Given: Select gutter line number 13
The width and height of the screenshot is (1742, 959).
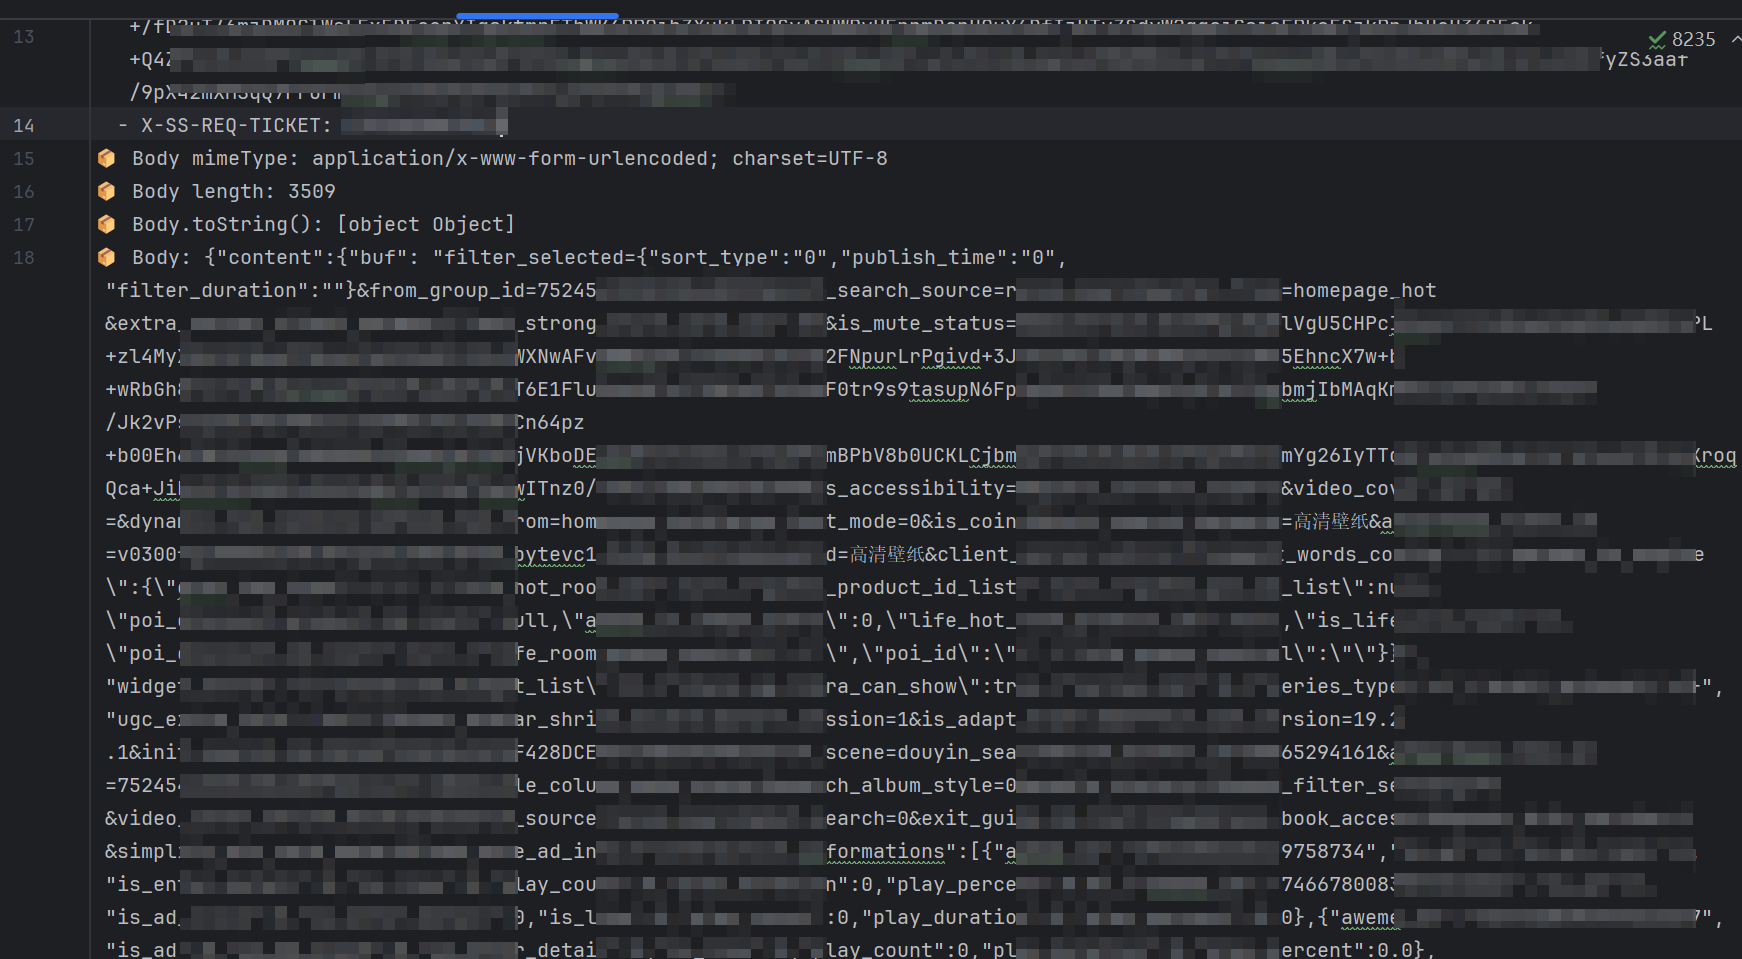Looking at the screenshot, I should coord(24,37).
